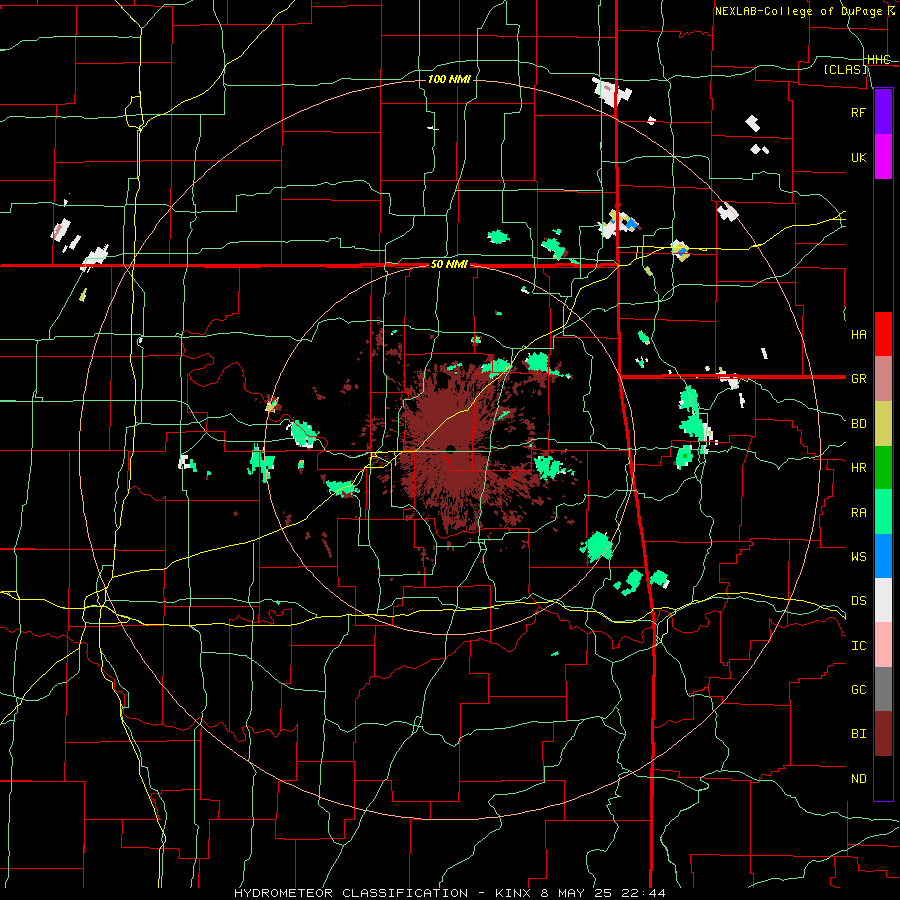Click the light pink IC legend swatch
The height and width of the screenshot is (900, 900).
point(883,645)
